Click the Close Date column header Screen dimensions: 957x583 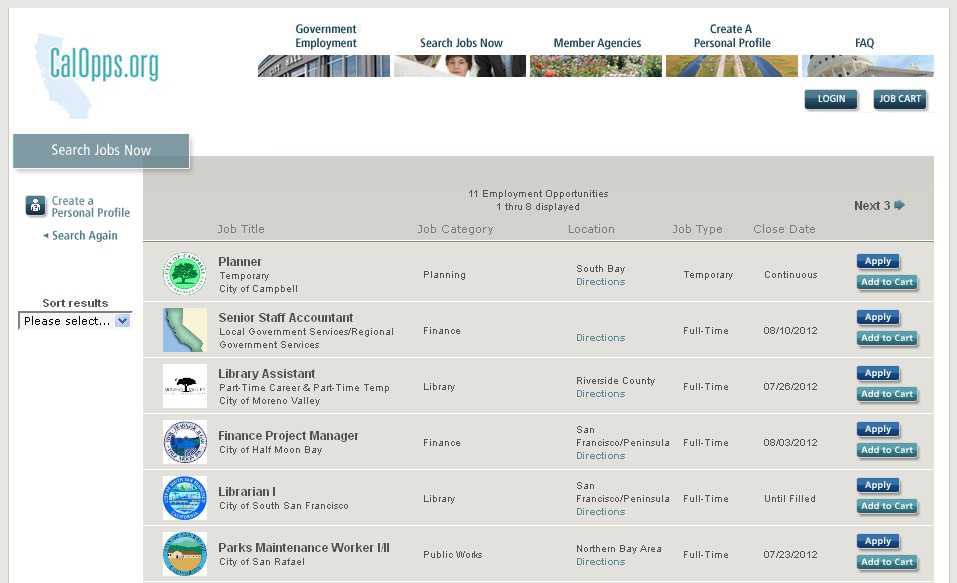pyautogui.click(x=784, y=229)
